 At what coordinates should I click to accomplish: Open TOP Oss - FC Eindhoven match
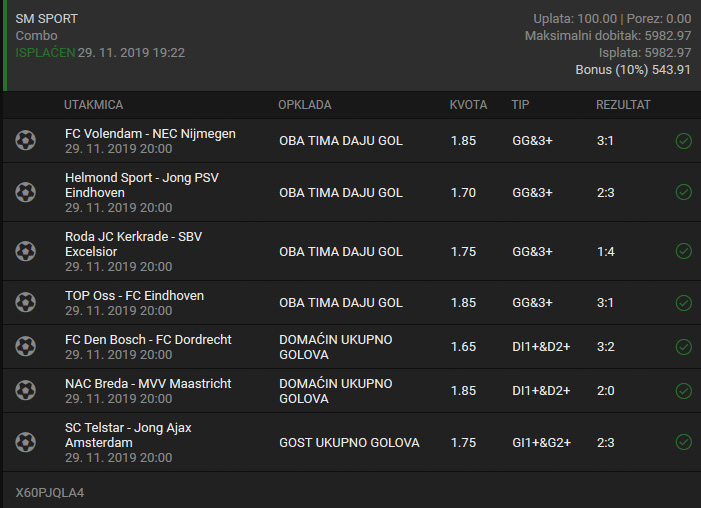click(134, 296)
